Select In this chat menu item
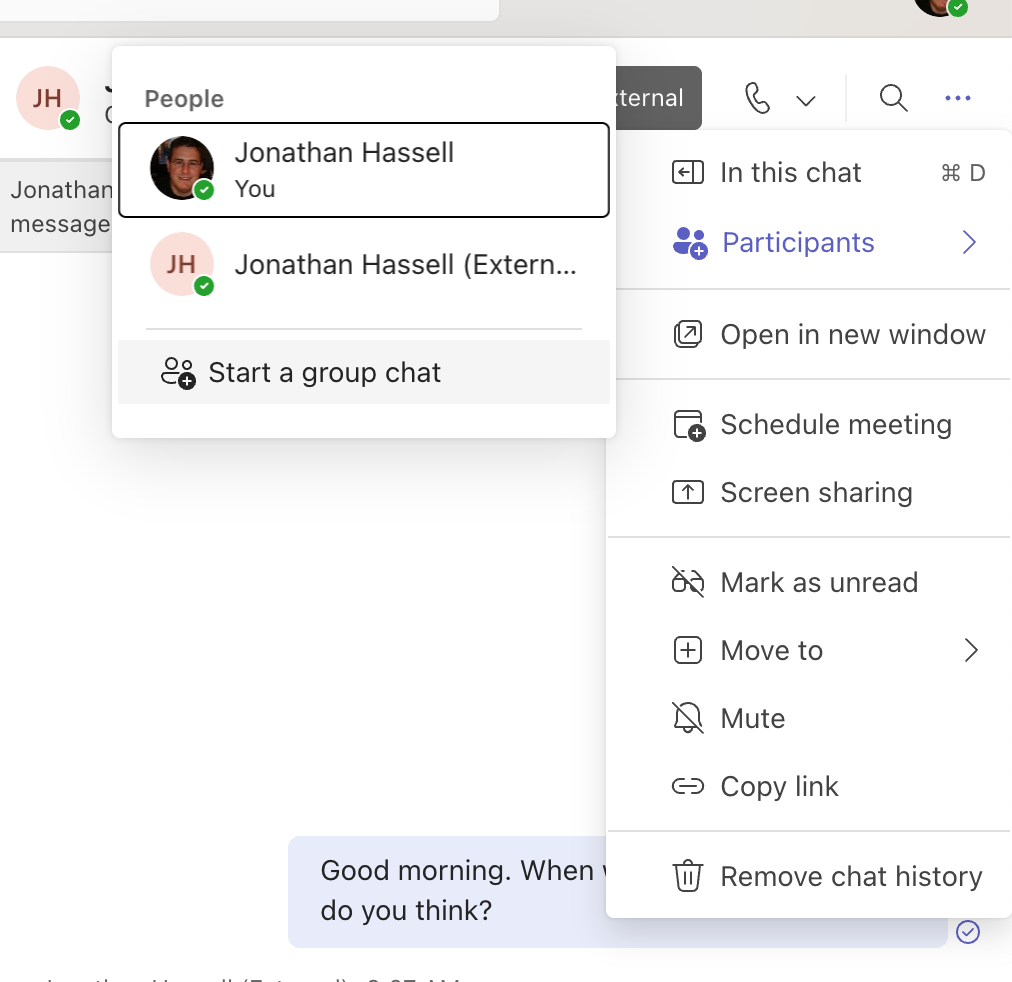The width and height of the screenshot is (1012, 982). (x=811, y=173)
